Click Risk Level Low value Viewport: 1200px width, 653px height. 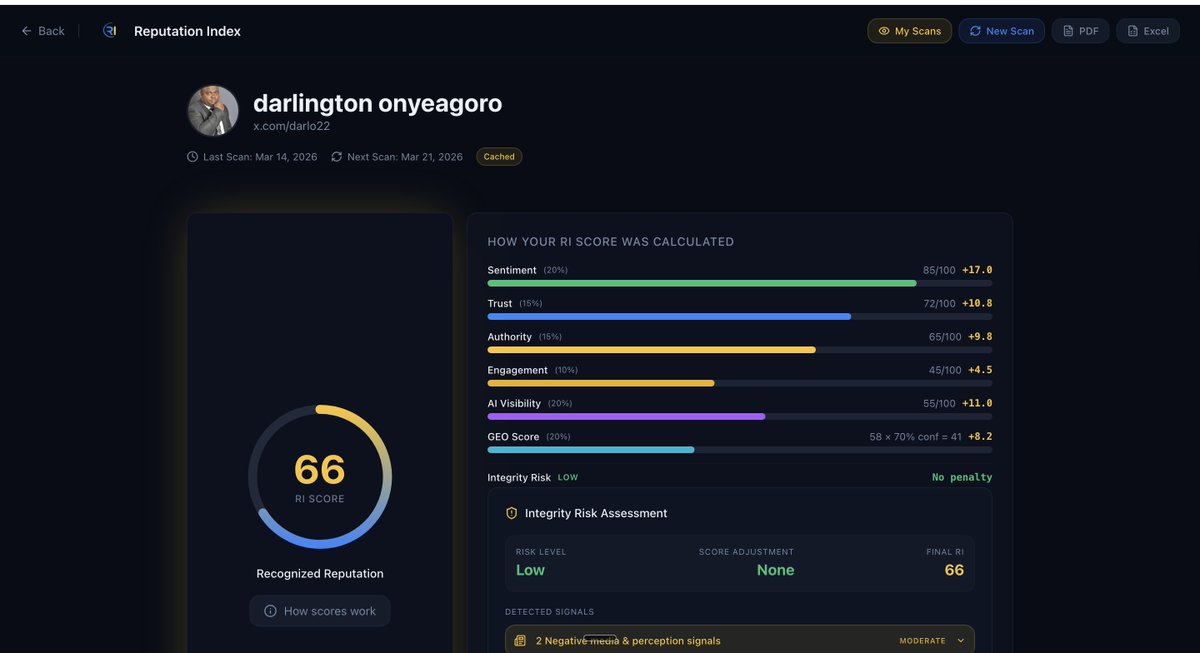pos(530,570)
